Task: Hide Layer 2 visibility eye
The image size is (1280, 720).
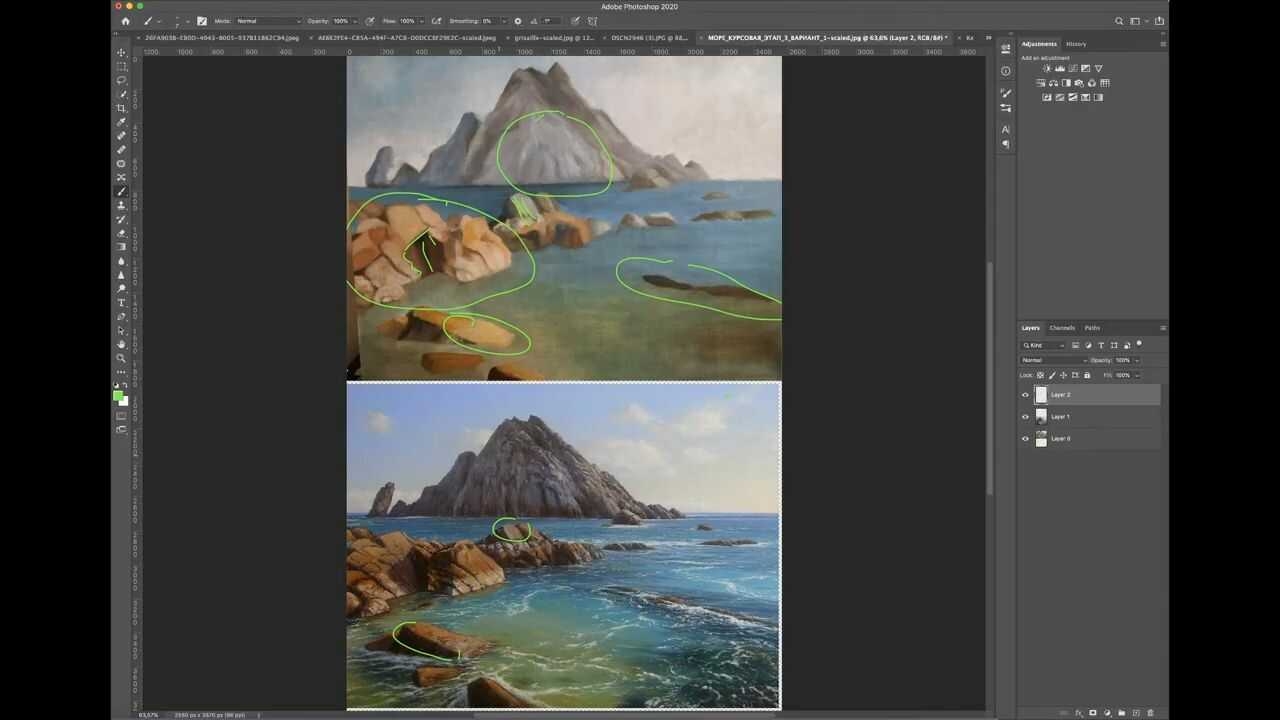Action: pyautogui.click(x=1025, y=395)
